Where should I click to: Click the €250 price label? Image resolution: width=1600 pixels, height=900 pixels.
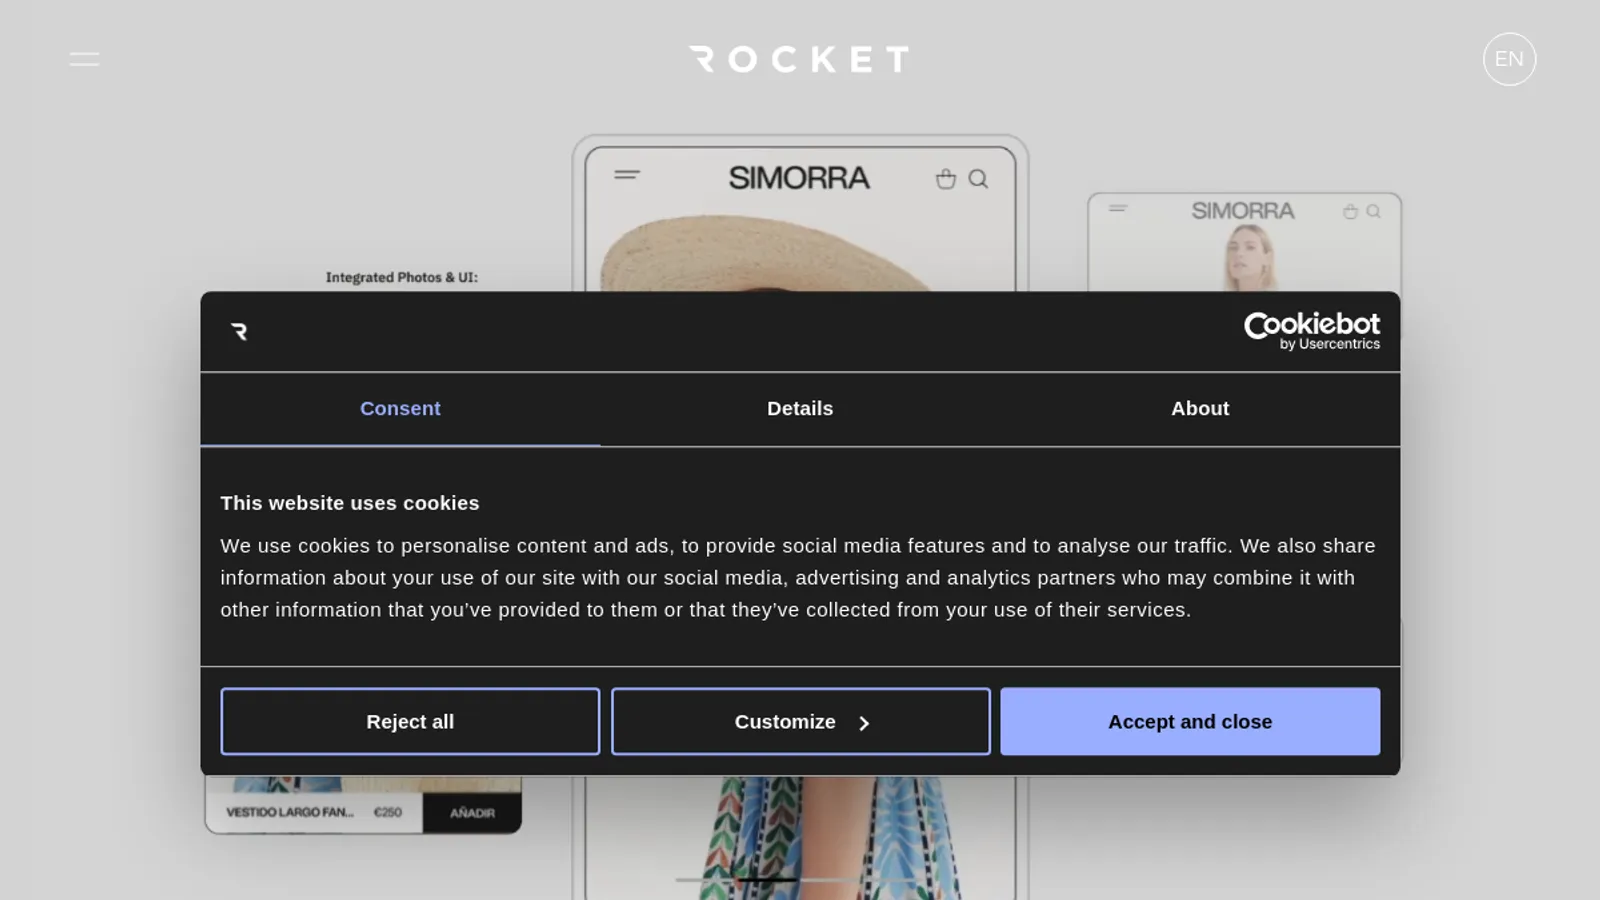tap(388, 812)
